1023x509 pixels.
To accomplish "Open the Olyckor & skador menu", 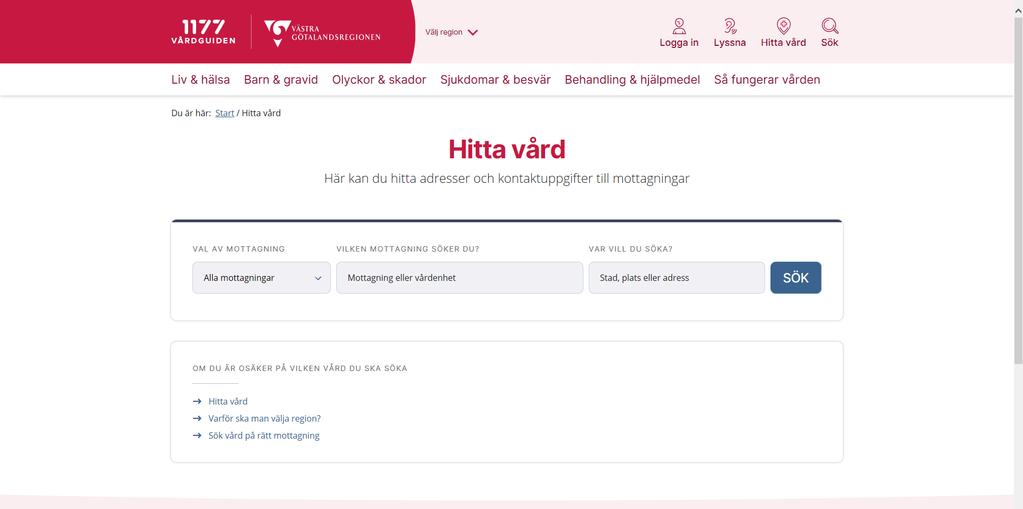I will click(379, 80).
